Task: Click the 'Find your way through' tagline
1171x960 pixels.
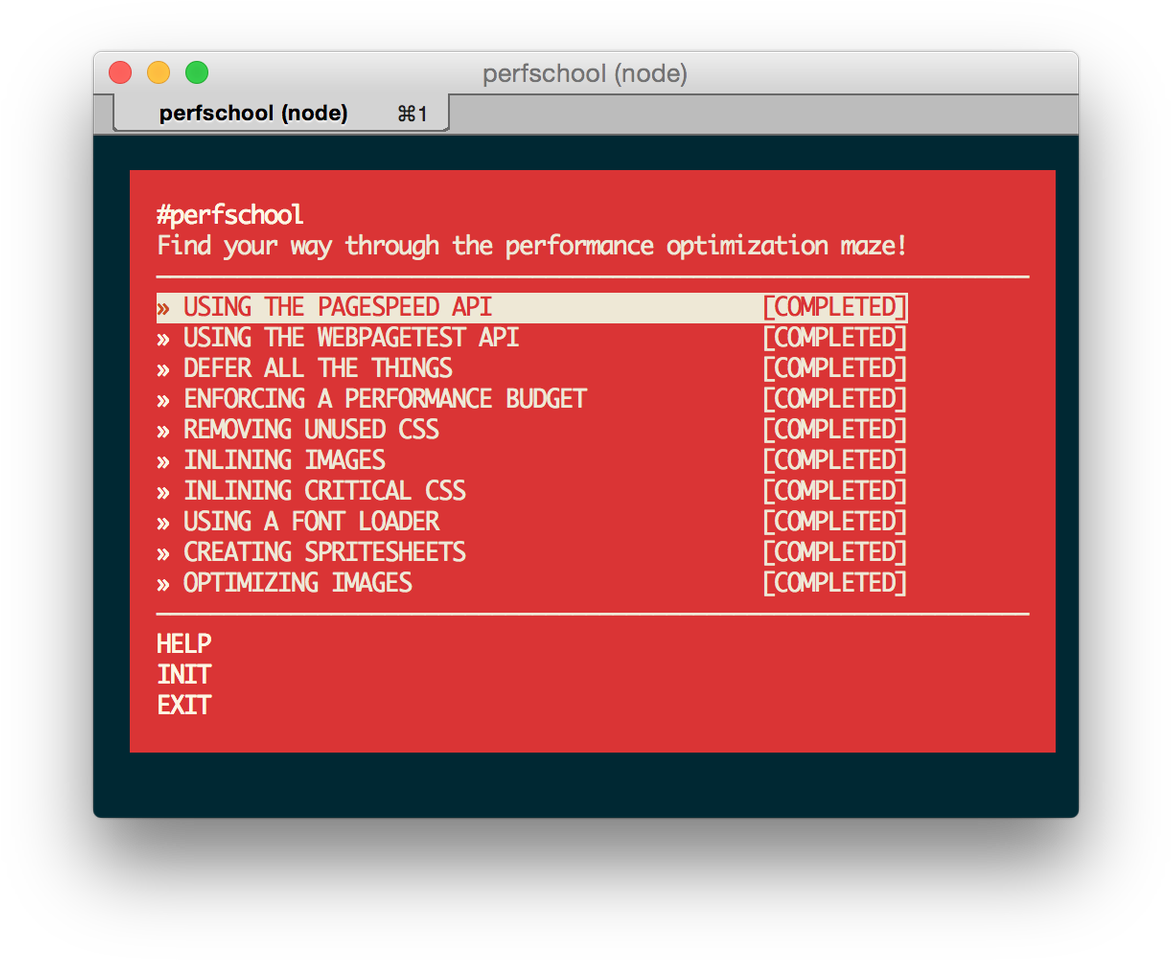Action: point(532,246)
